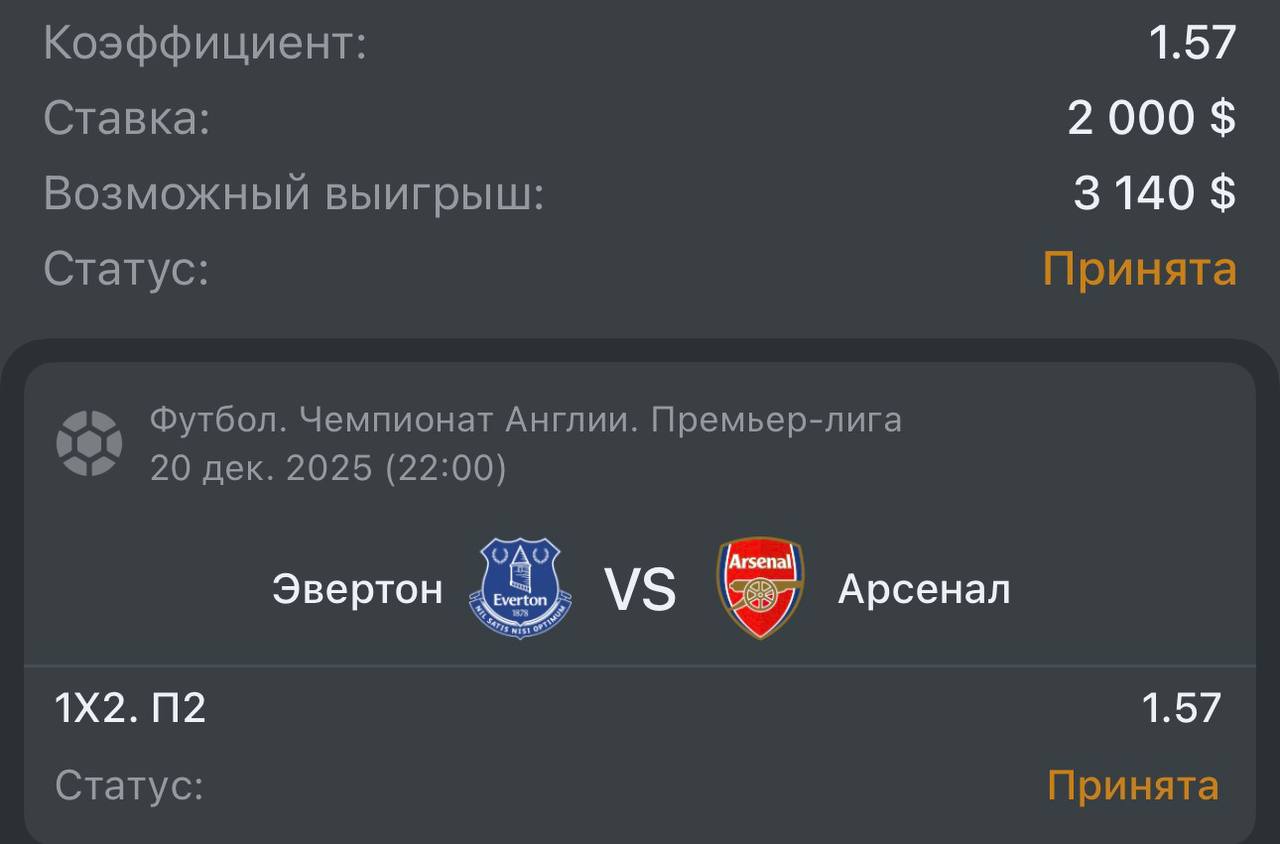1280x844 pixels.
Task: Tap the Arsenal club crest
Action: 760,588
